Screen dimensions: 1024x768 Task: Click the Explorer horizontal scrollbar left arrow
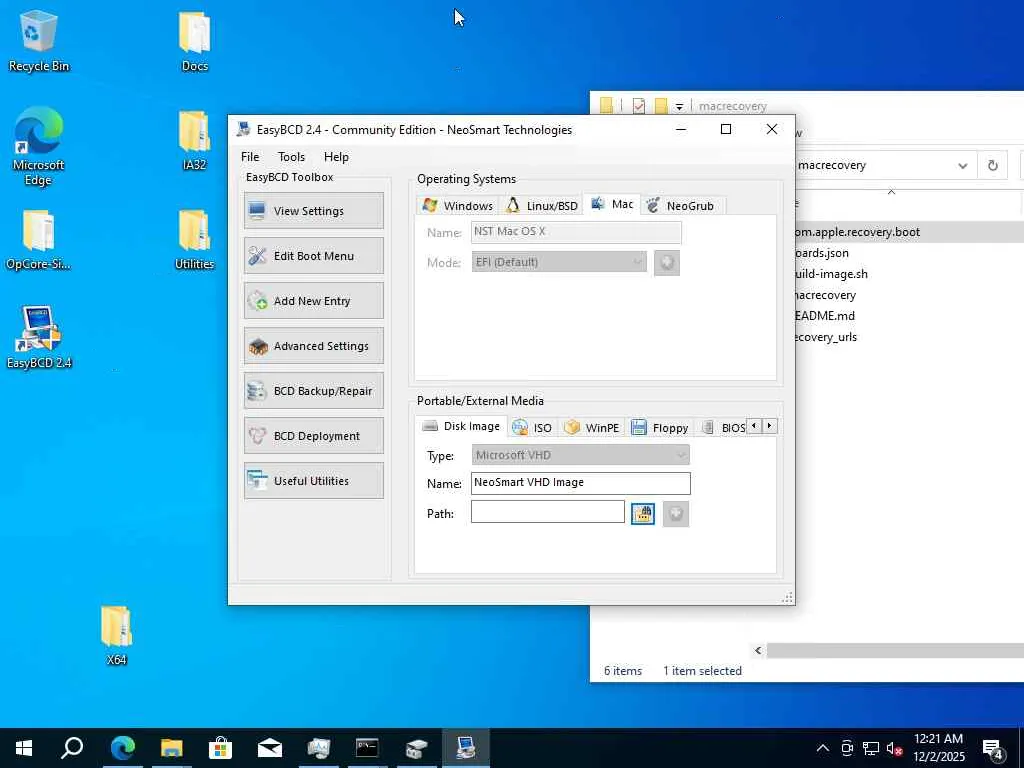758,650
